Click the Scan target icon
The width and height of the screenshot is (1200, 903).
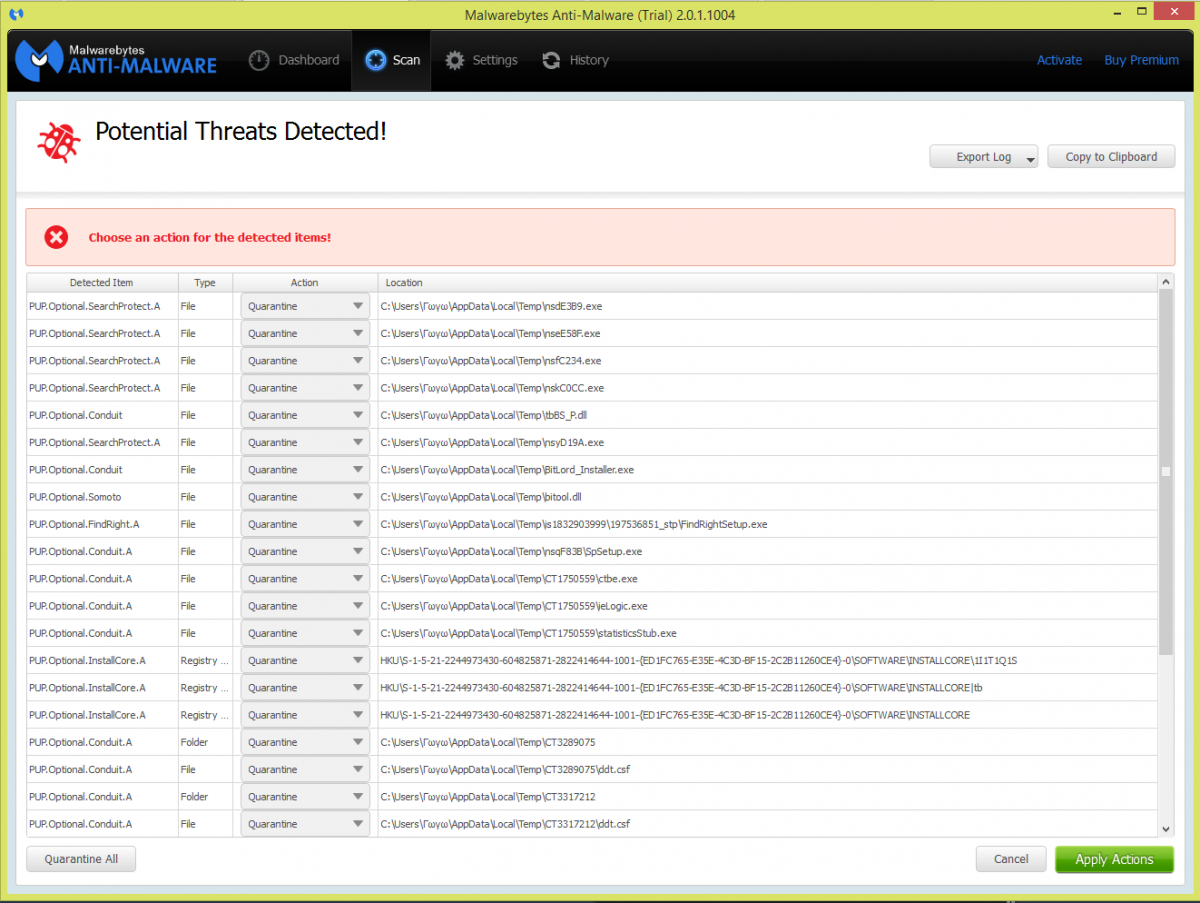coord(375,60)
